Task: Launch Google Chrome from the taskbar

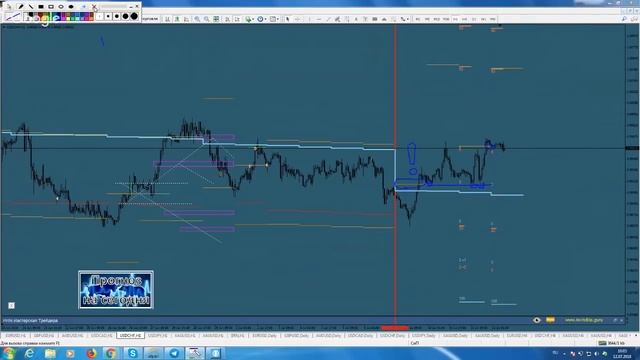Action: [x=111, y=353]
